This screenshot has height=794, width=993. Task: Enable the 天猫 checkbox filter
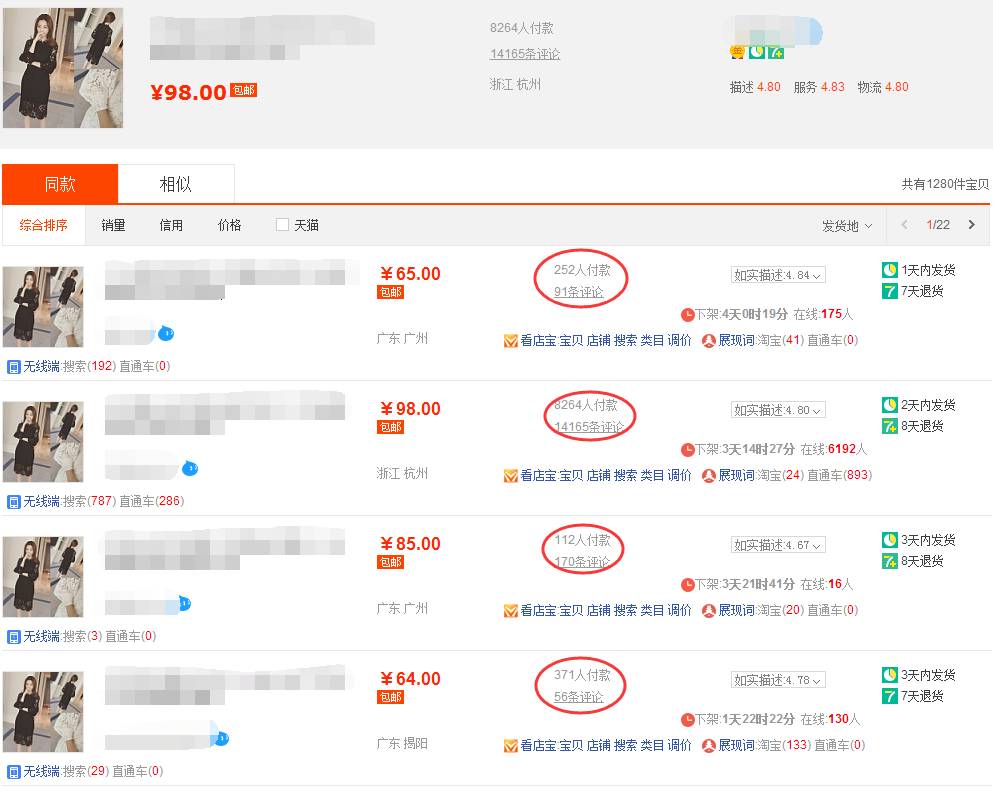click(x=282, y=225)
